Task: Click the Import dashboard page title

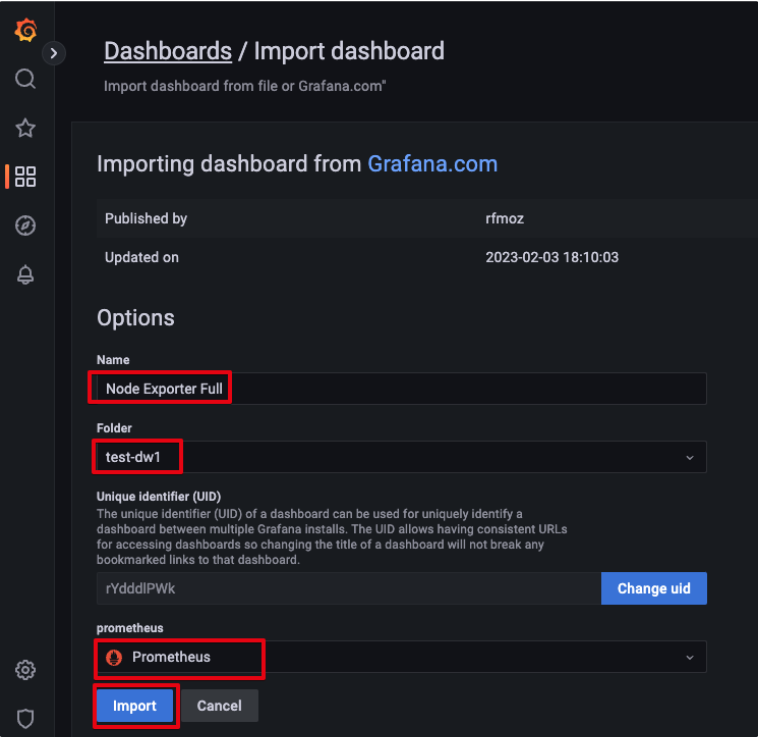Action: coord(349,51)
